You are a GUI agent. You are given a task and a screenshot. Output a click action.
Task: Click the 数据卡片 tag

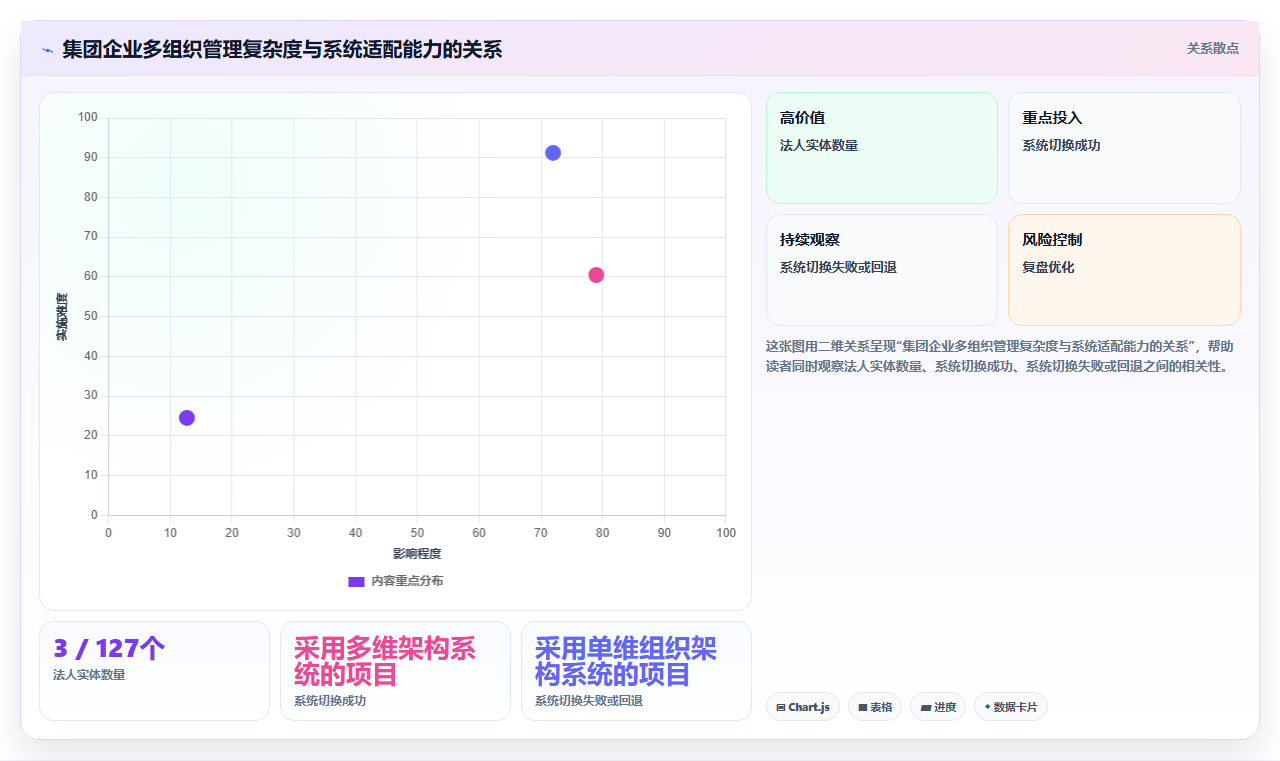click(1011, 707)
